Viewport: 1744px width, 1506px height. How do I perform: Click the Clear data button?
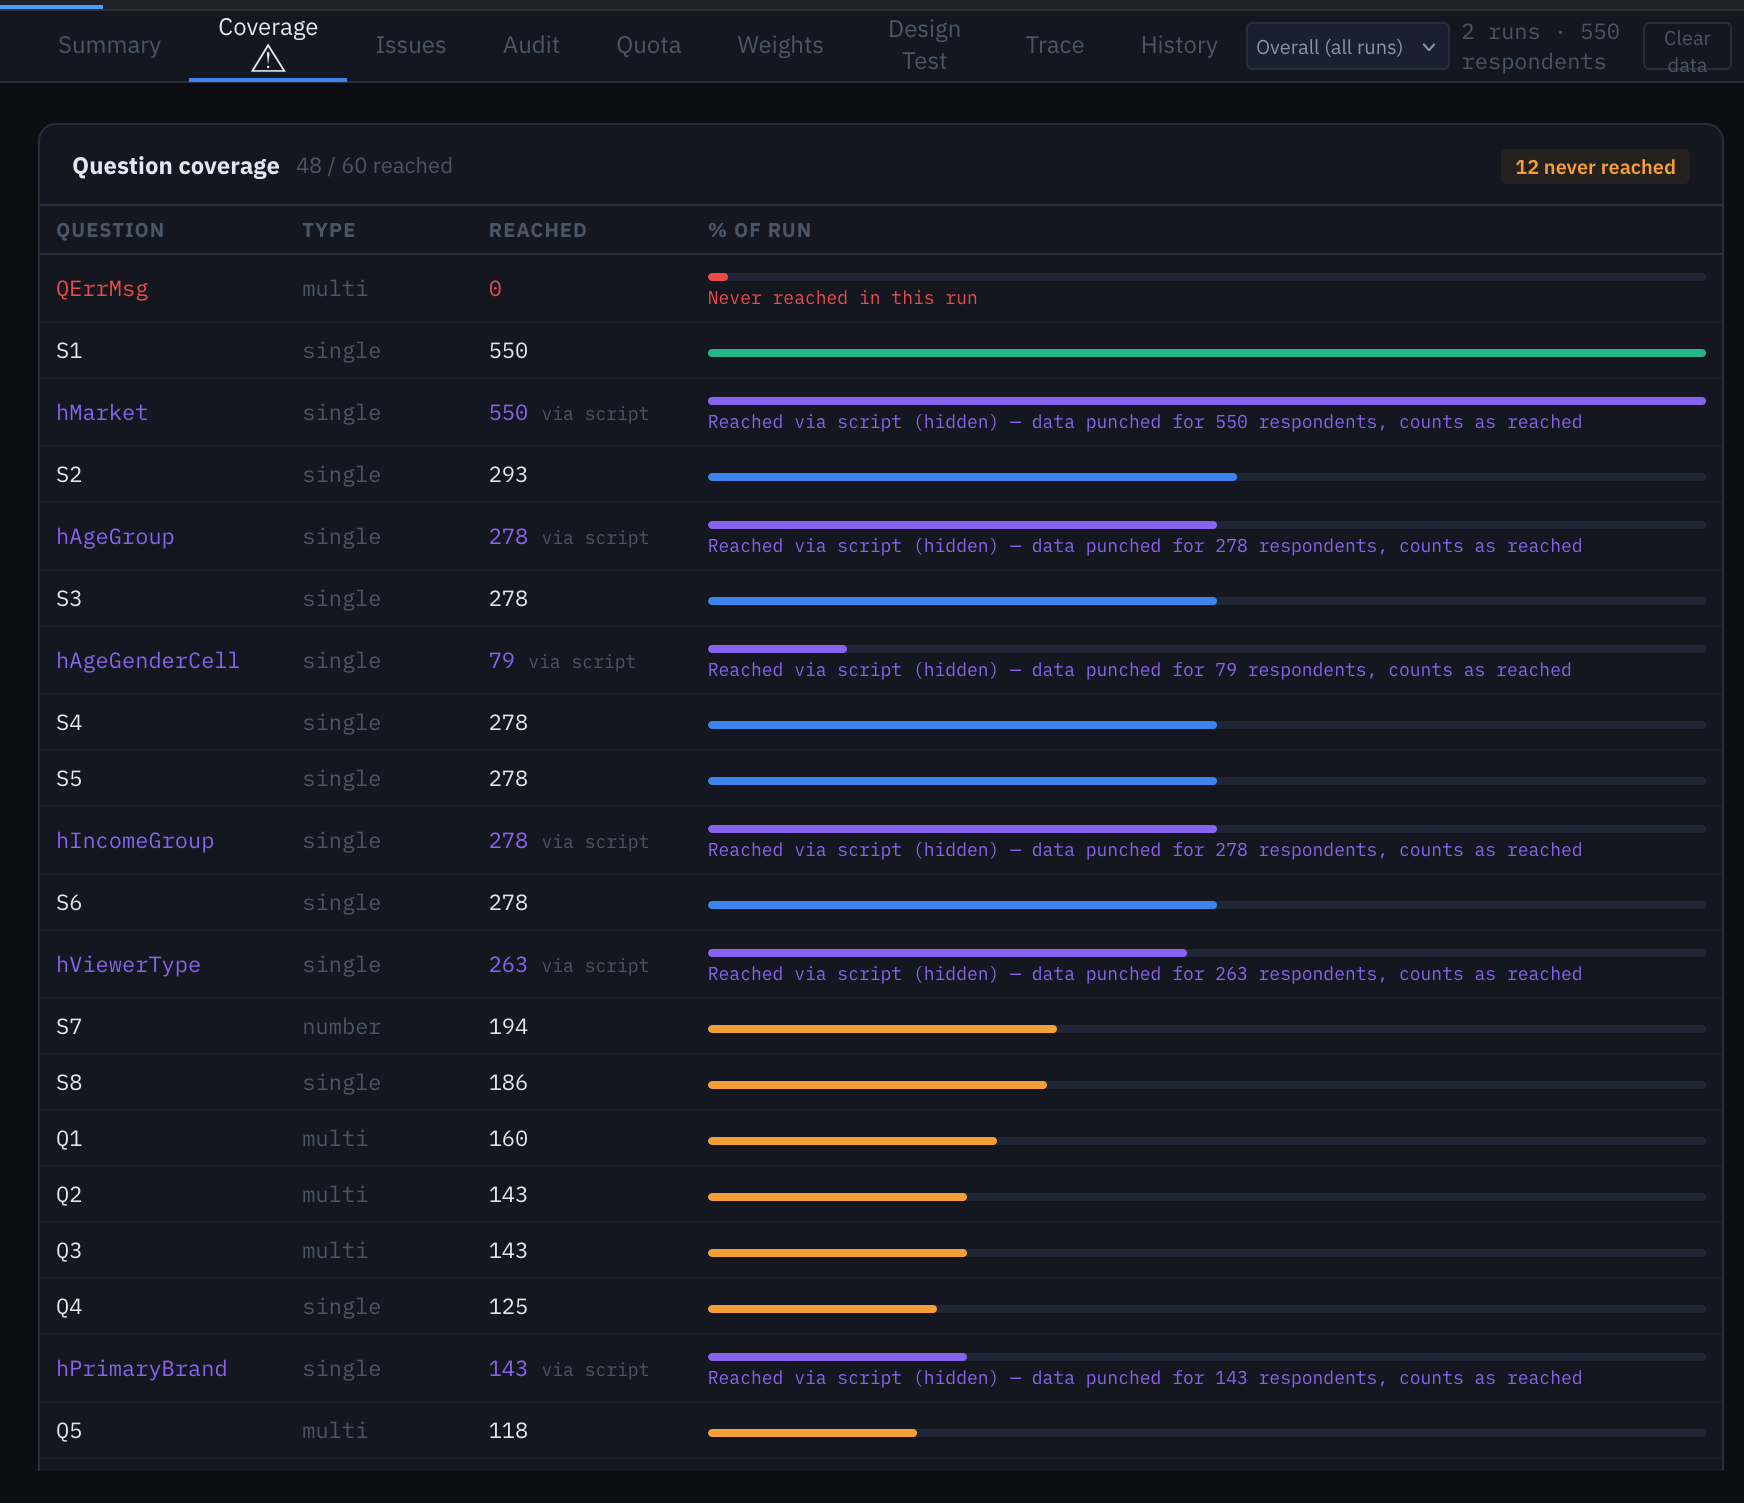point(1686,47)
